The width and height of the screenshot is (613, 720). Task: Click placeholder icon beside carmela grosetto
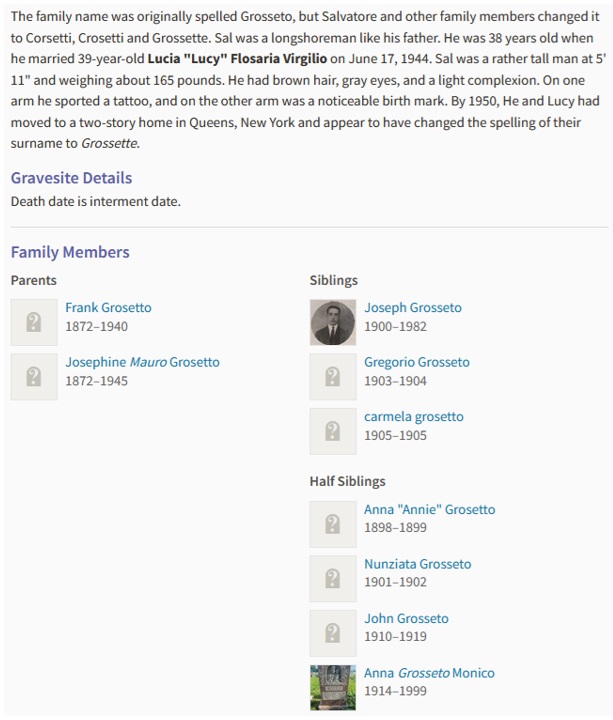333,431
